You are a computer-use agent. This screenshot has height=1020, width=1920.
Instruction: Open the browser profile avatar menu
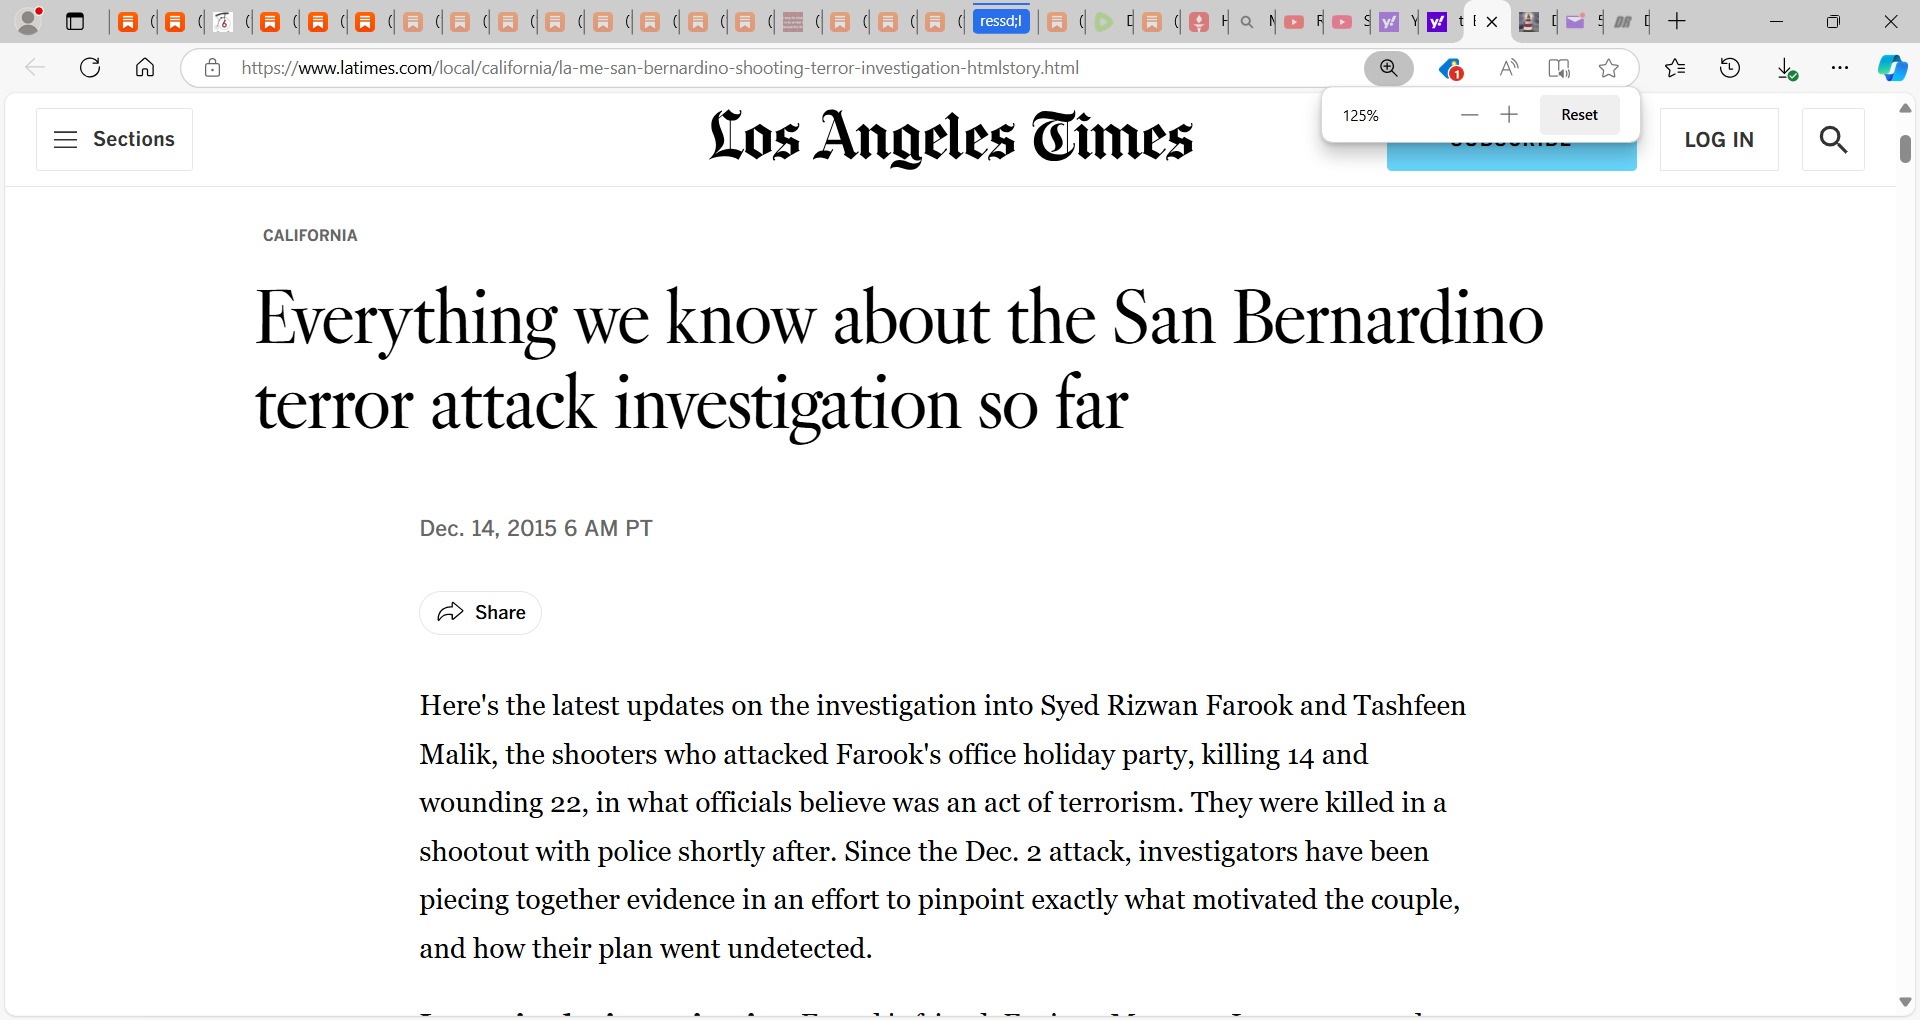click(x=30, y=20)
